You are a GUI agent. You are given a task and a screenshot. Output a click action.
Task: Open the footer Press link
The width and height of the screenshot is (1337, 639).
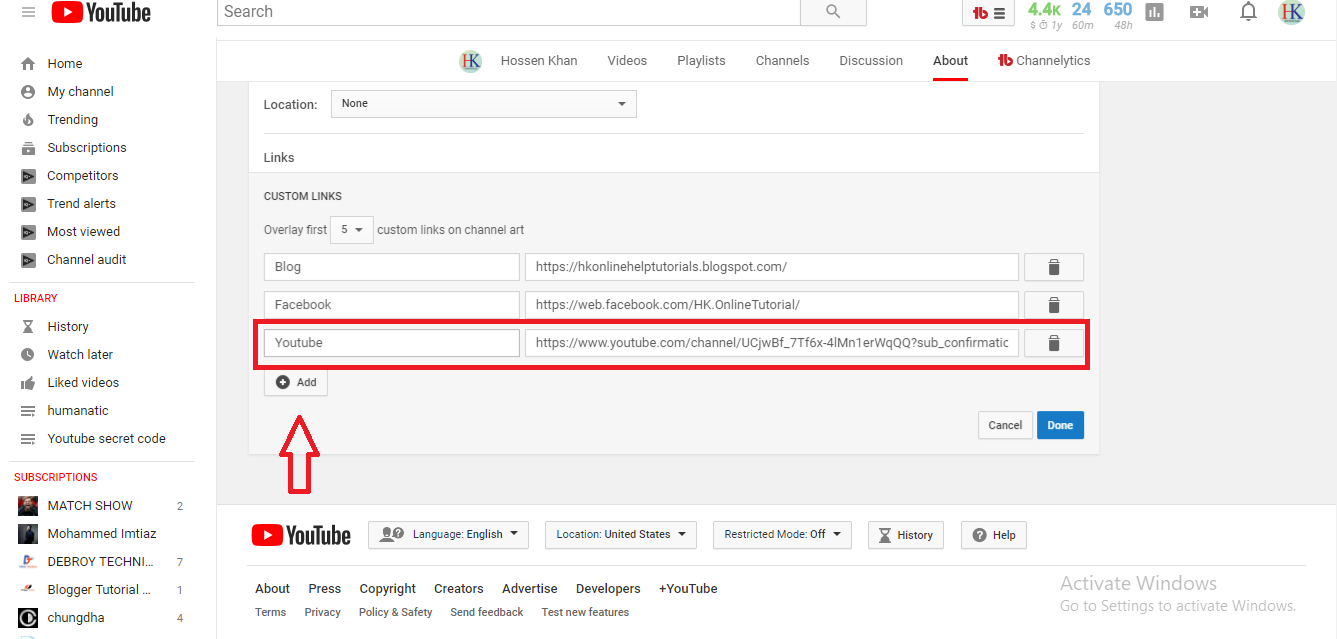[x=325, y=588]
